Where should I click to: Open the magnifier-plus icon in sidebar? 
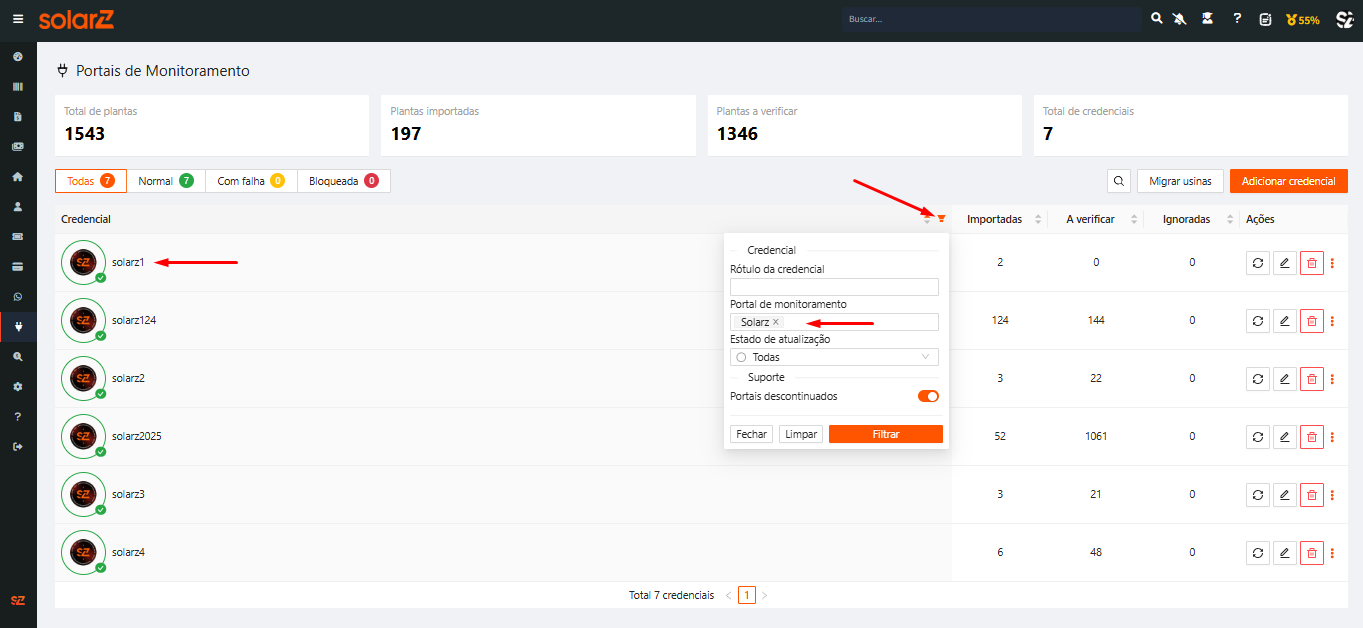point(18,357)
